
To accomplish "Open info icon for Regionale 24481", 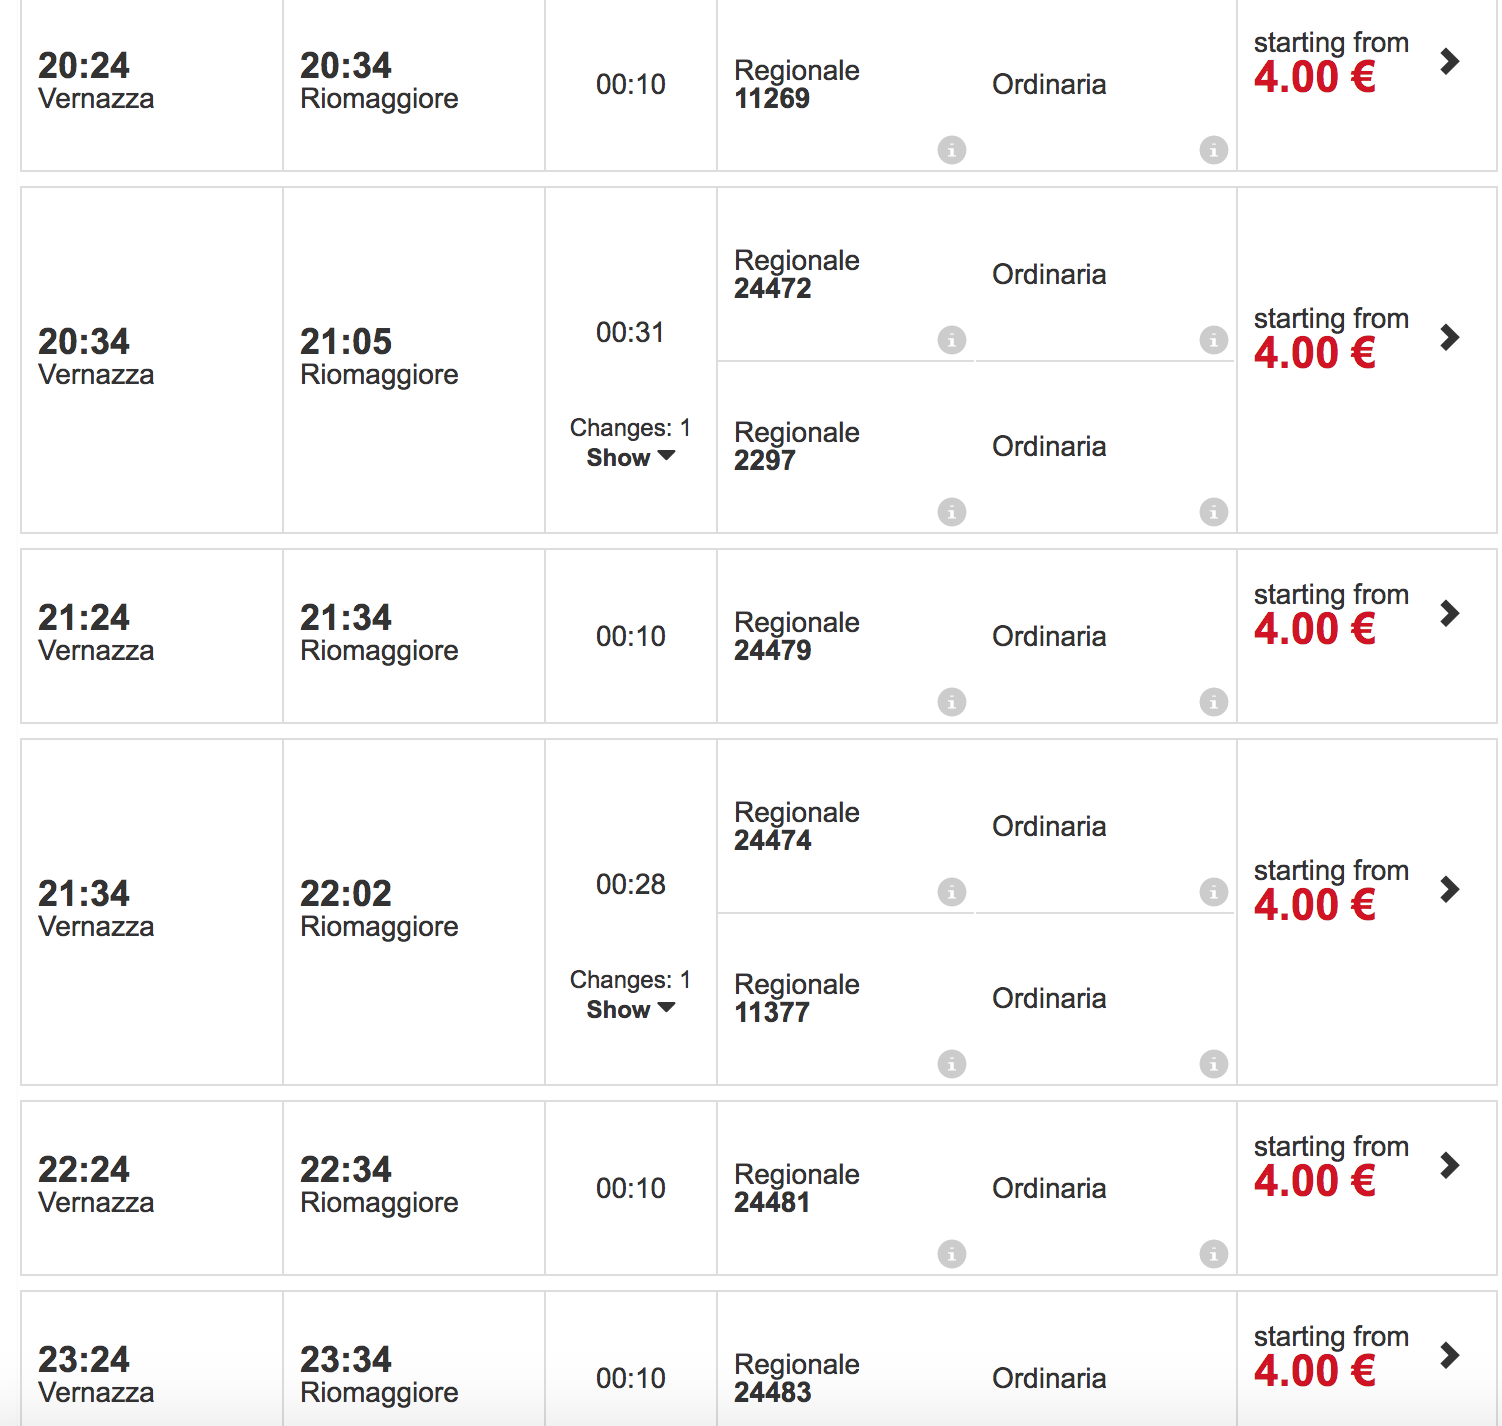I will [952, 1254].
